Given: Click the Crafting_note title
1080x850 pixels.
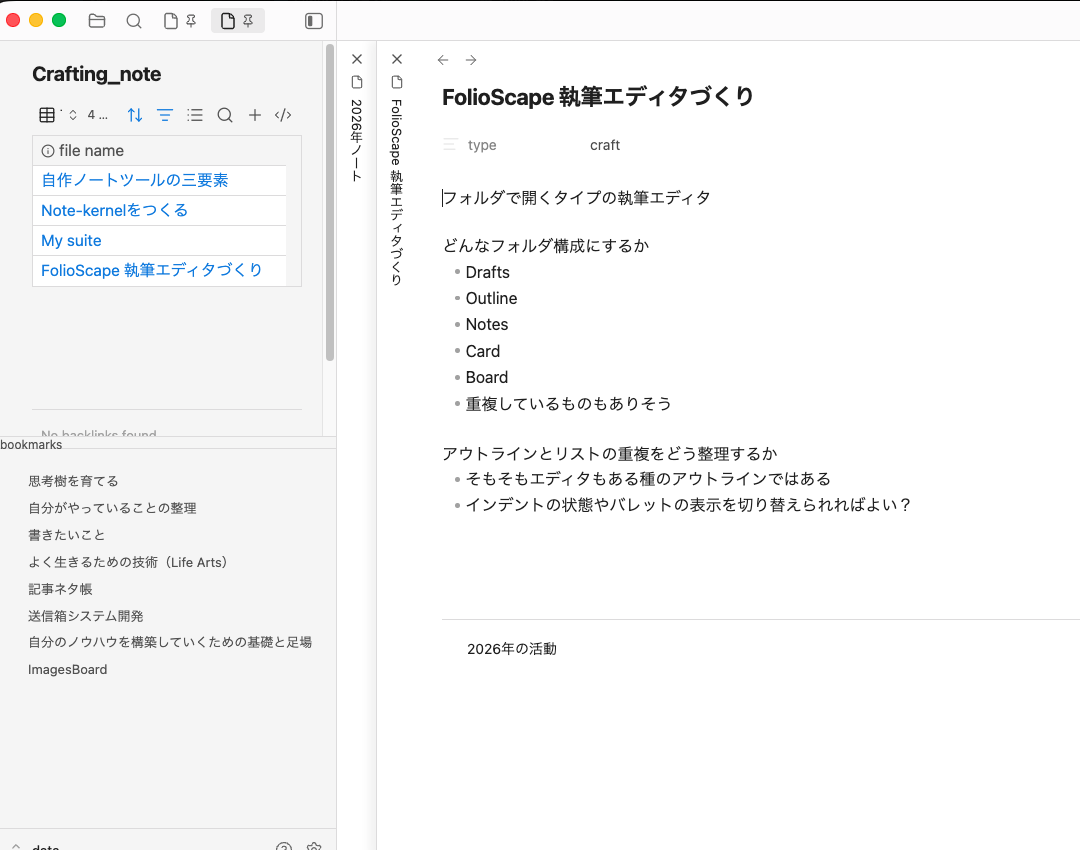Looking at the screenshot, I should pos(96,74).
